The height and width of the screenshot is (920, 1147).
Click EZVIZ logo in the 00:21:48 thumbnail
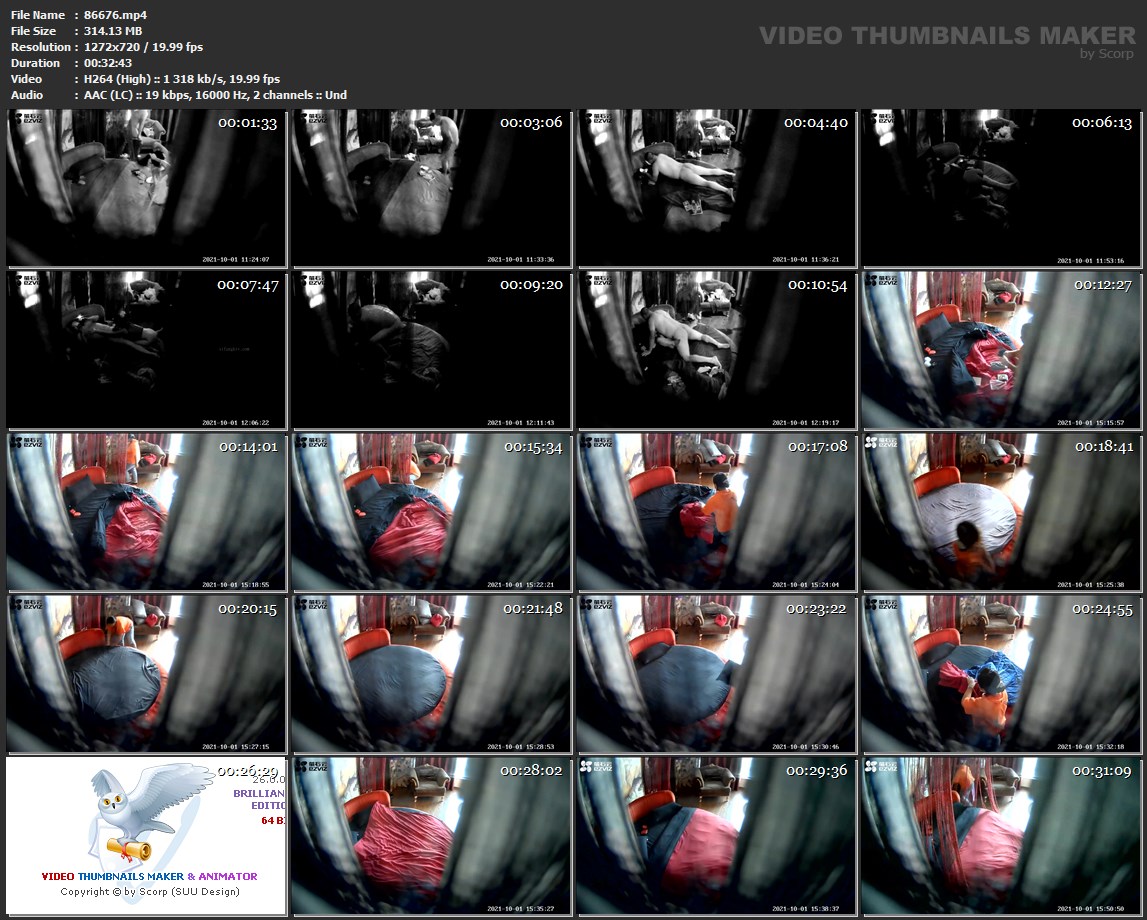point(311,605)
